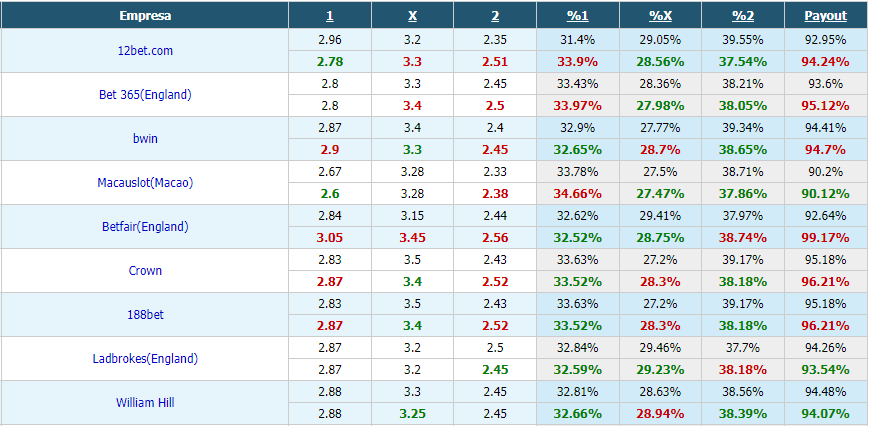Screen dimensions: 869x426
Task: Sort by the %2 column header
Action: click(x=743, y=16)
